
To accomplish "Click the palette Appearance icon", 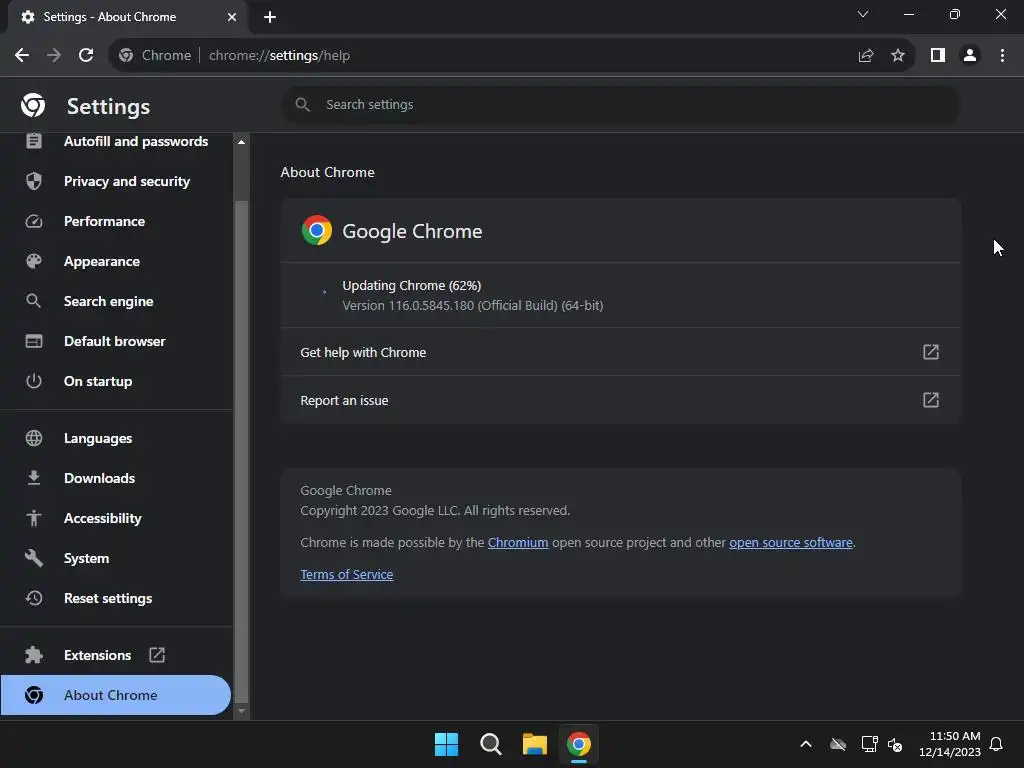I will click(34, 261).
